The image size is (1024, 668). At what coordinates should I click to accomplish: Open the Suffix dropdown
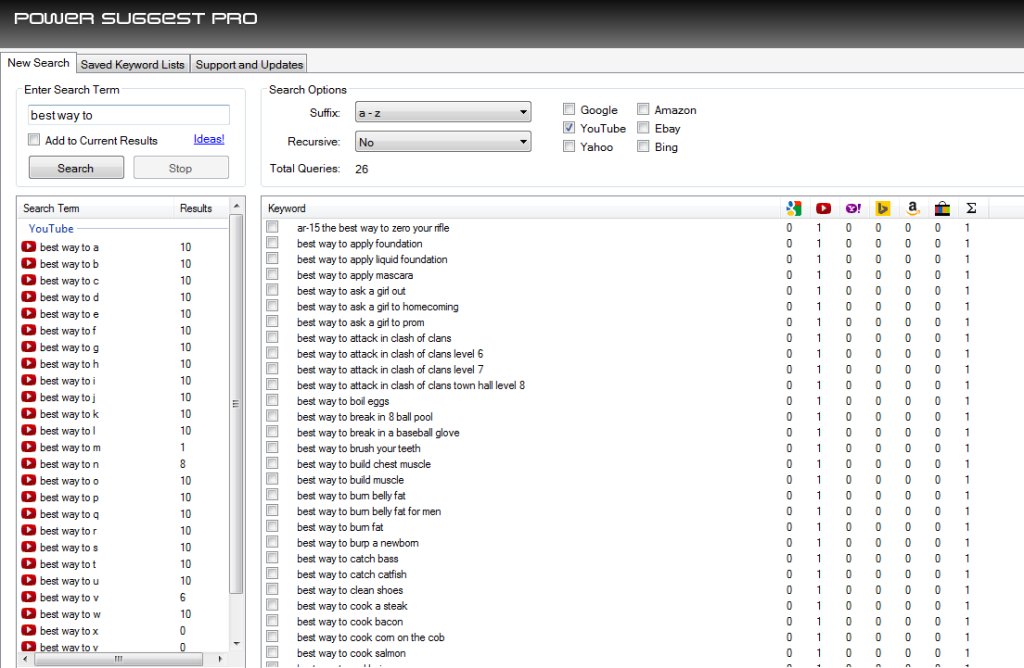coord(443,112)
